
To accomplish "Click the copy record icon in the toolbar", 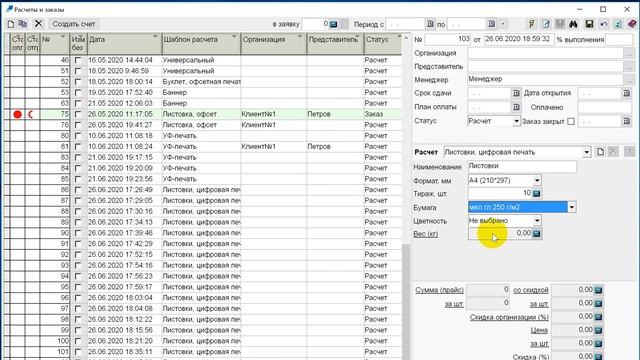I will click(23, 24).
